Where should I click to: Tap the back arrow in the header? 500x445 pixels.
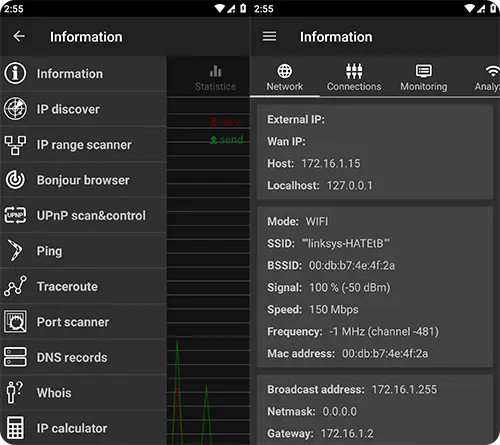tap(19, 36)
